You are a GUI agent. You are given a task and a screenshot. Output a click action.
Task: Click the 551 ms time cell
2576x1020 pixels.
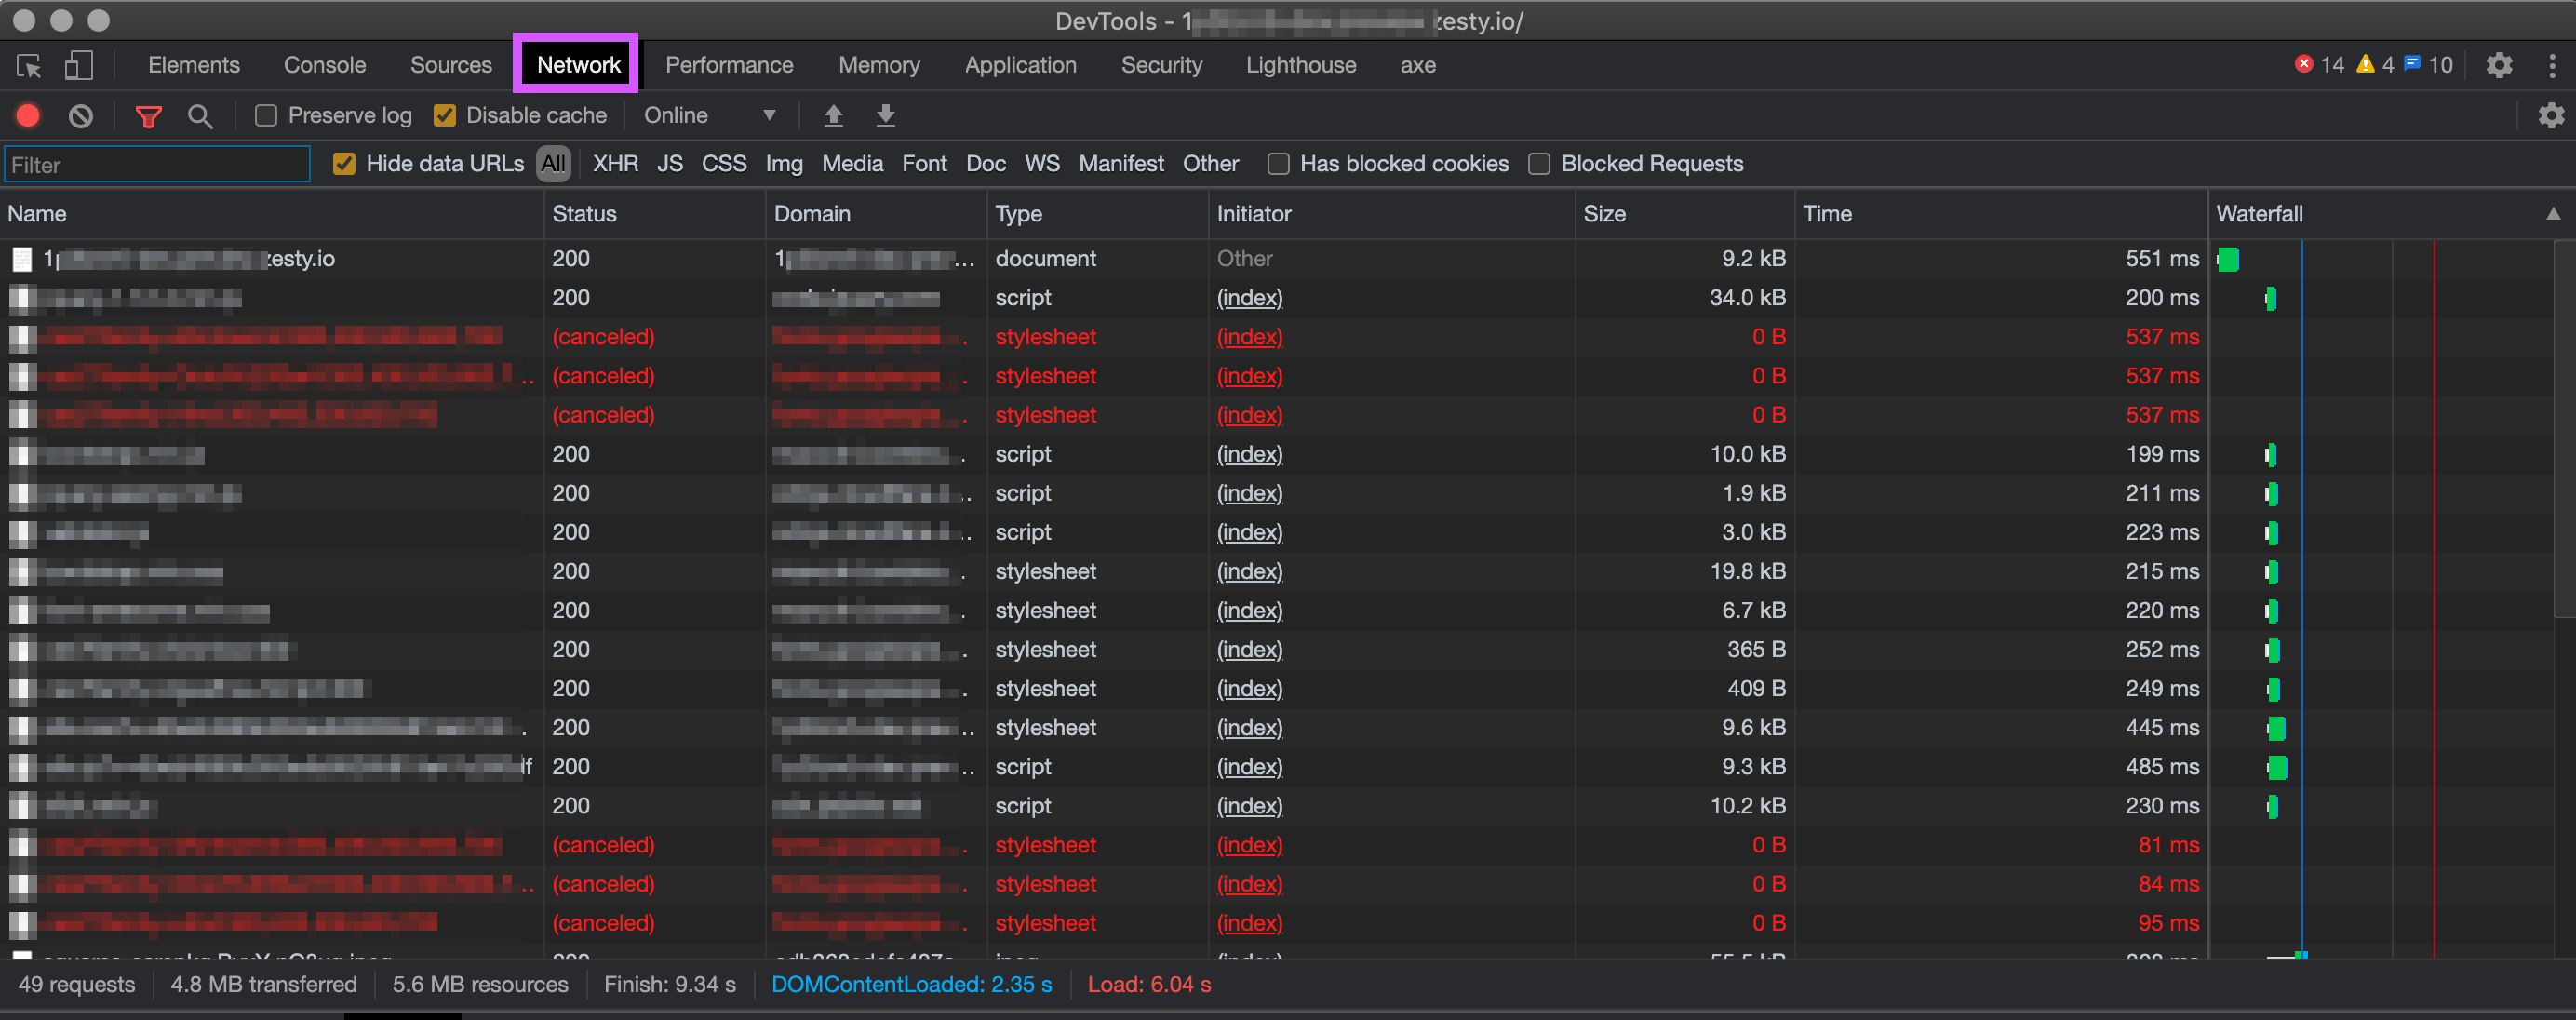[x=2162, y=259]
